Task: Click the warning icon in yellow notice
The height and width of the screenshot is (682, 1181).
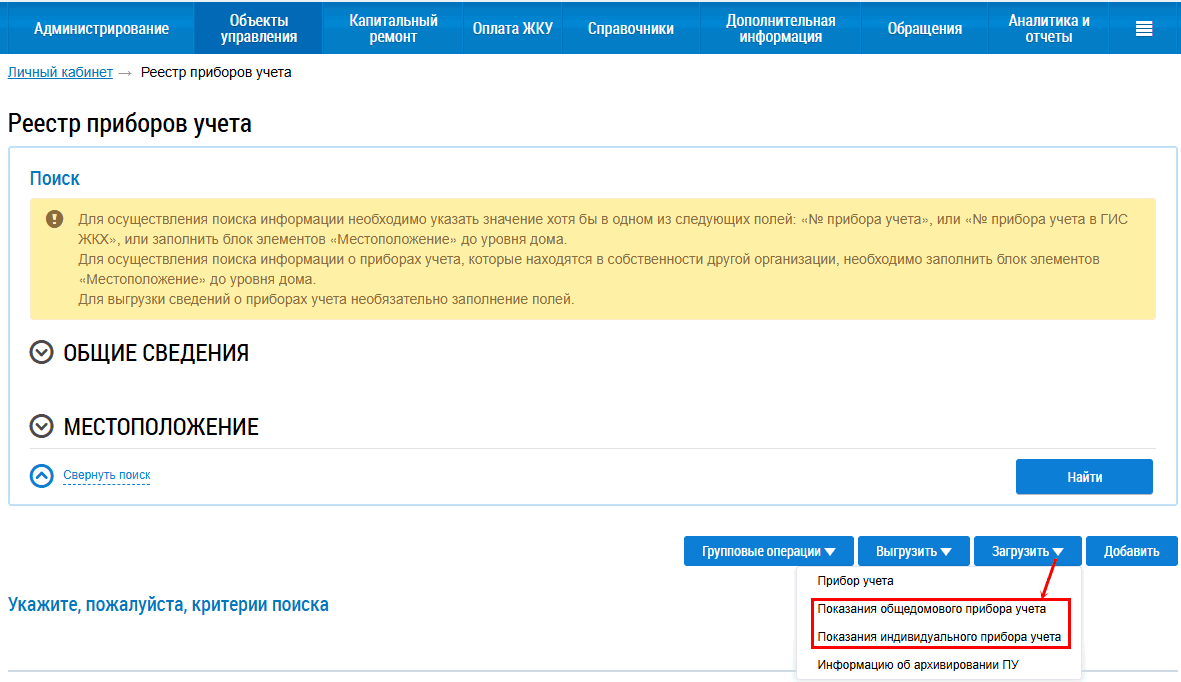Action: 54,219
